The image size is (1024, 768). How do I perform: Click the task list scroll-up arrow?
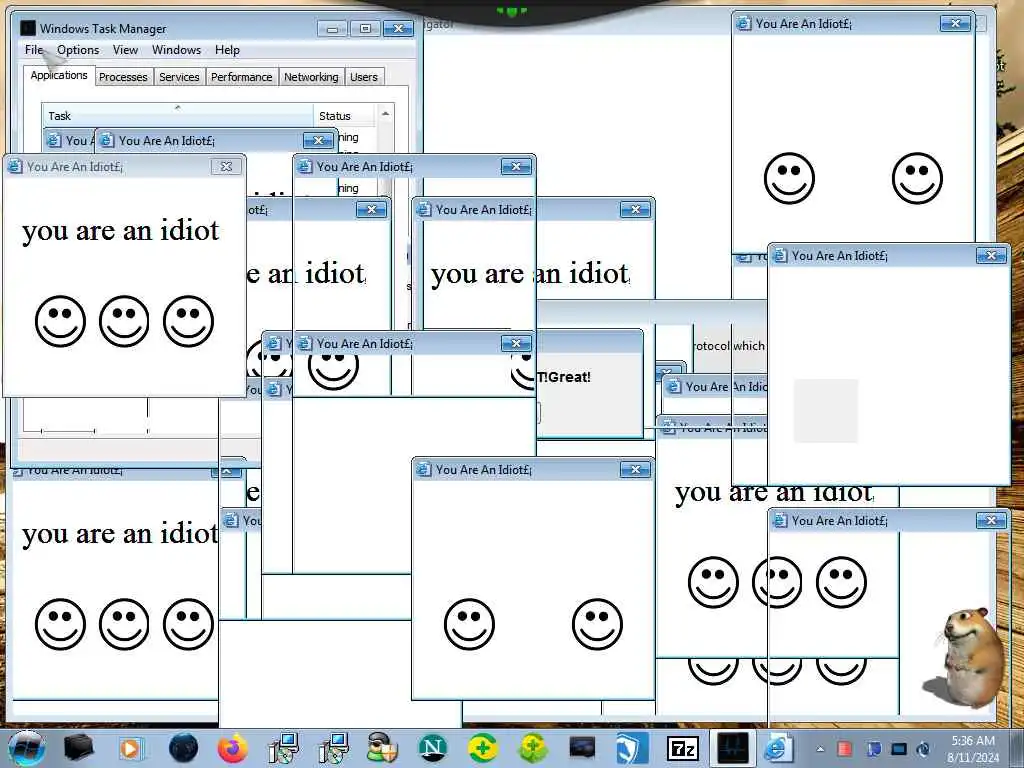click(385, 114)
